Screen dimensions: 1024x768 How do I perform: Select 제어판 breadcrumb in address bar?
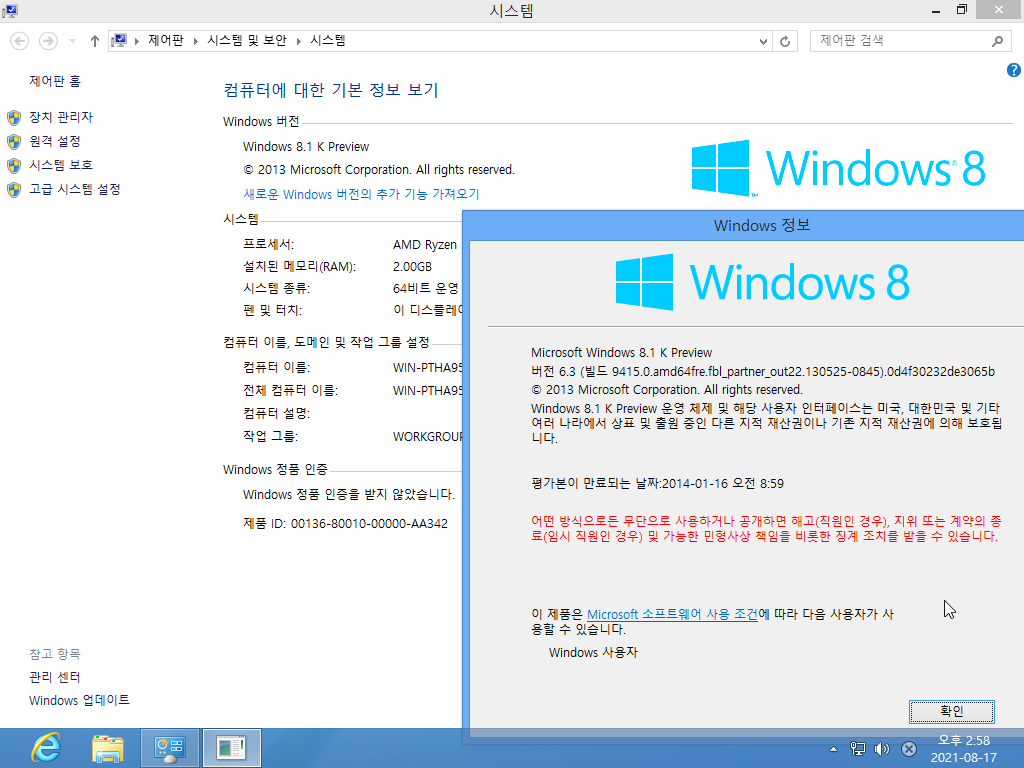click(166, 40)
